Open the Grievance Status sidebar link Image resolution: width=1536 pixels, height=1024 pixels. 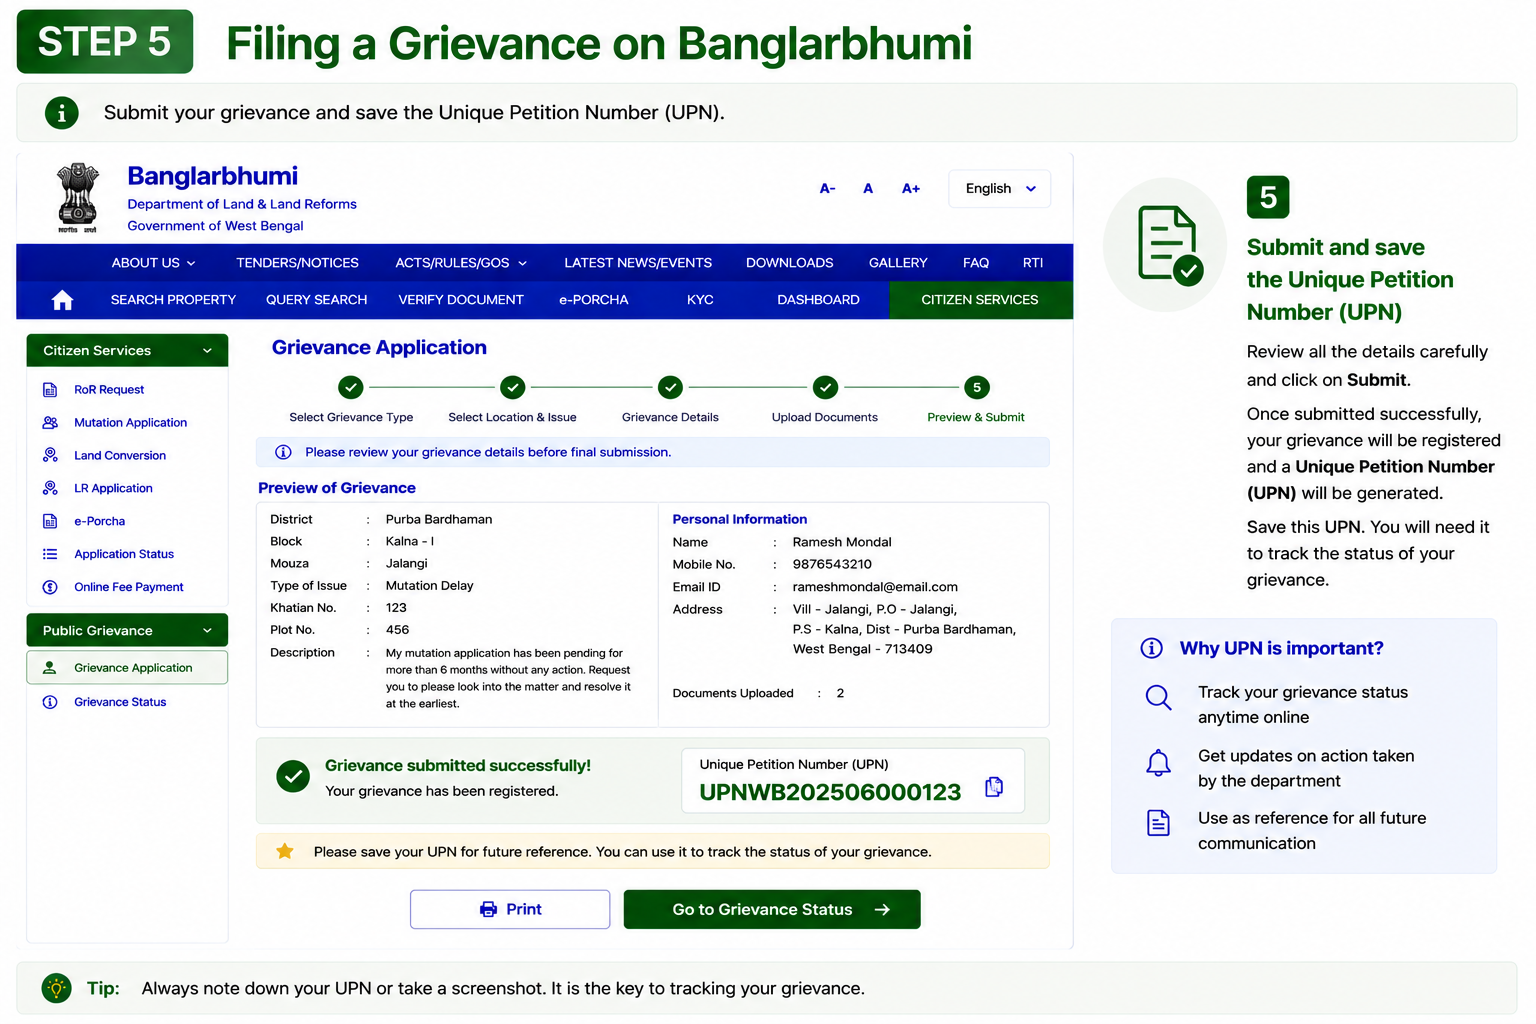coord(120,702)
